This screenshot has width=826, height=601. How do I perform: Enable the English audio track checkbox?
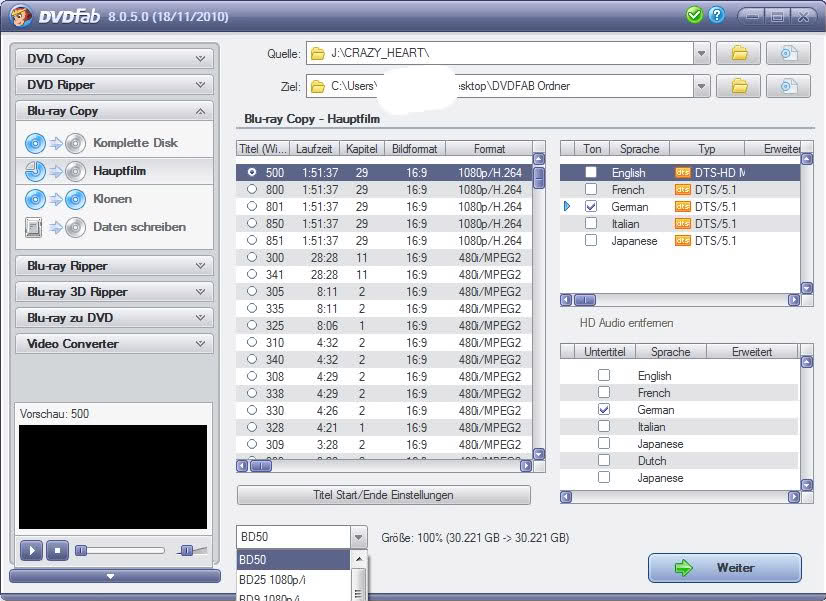(x=591, y=172)
